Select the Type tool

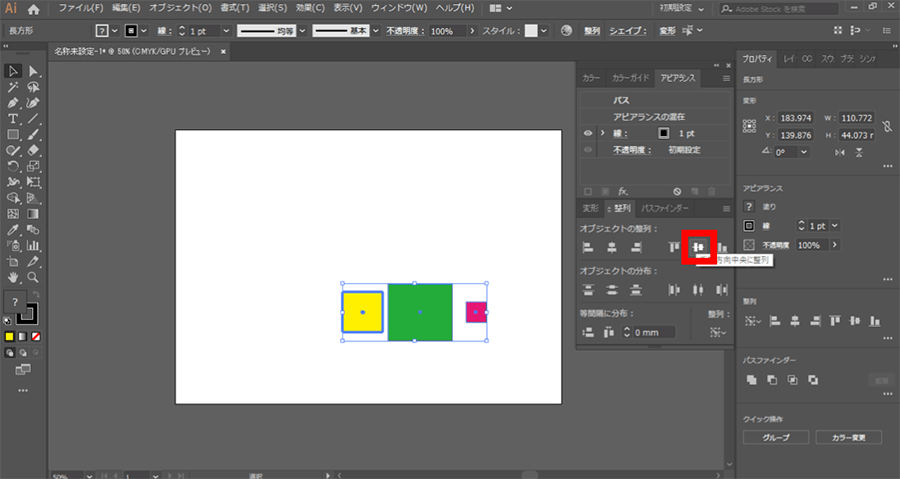13,119
